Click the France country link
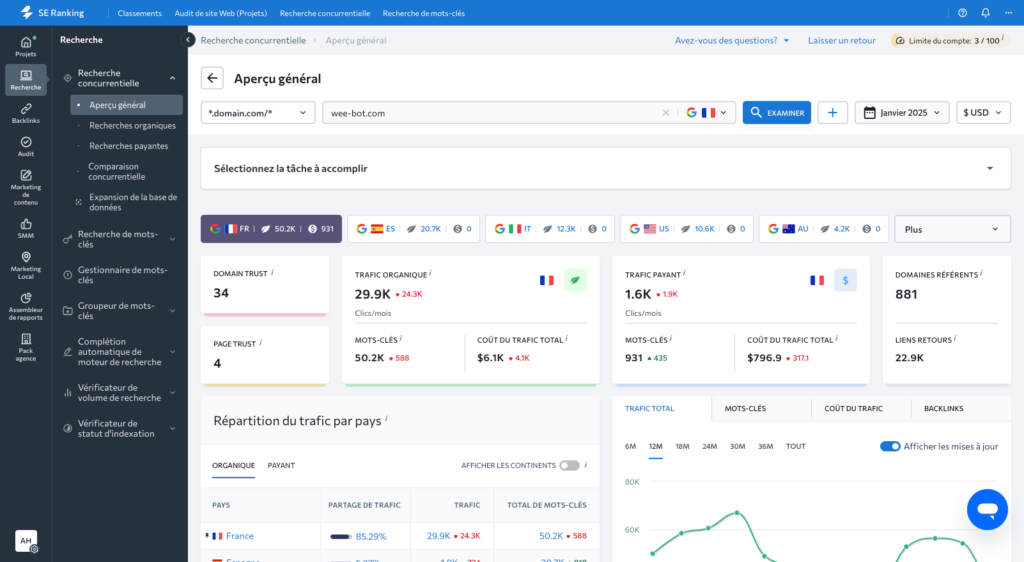This screenshot has width=1024, height=562. [240, 536]
